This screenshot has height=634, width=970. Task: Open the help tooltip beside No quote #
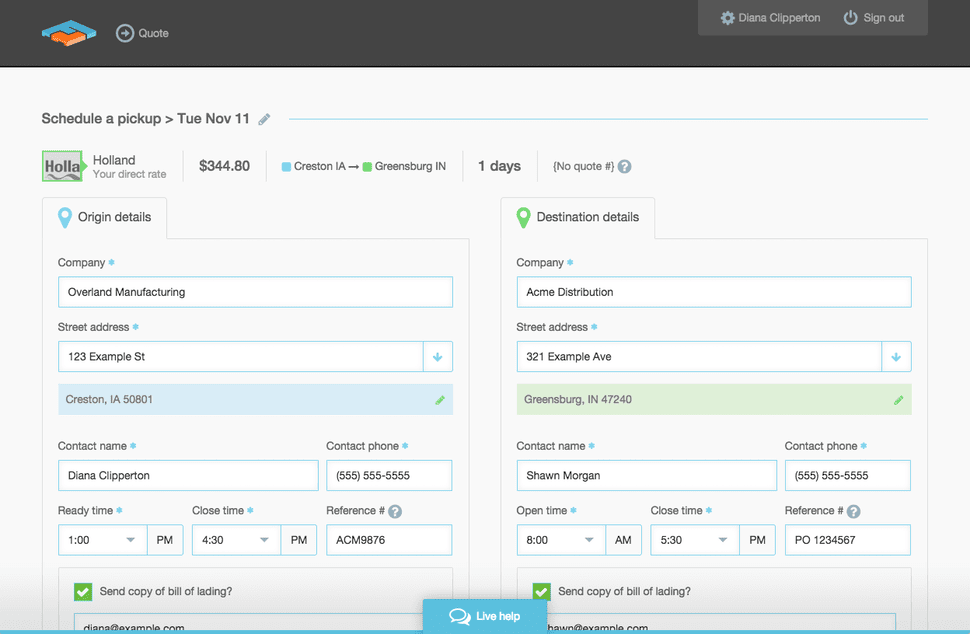[x=624, y=166]
